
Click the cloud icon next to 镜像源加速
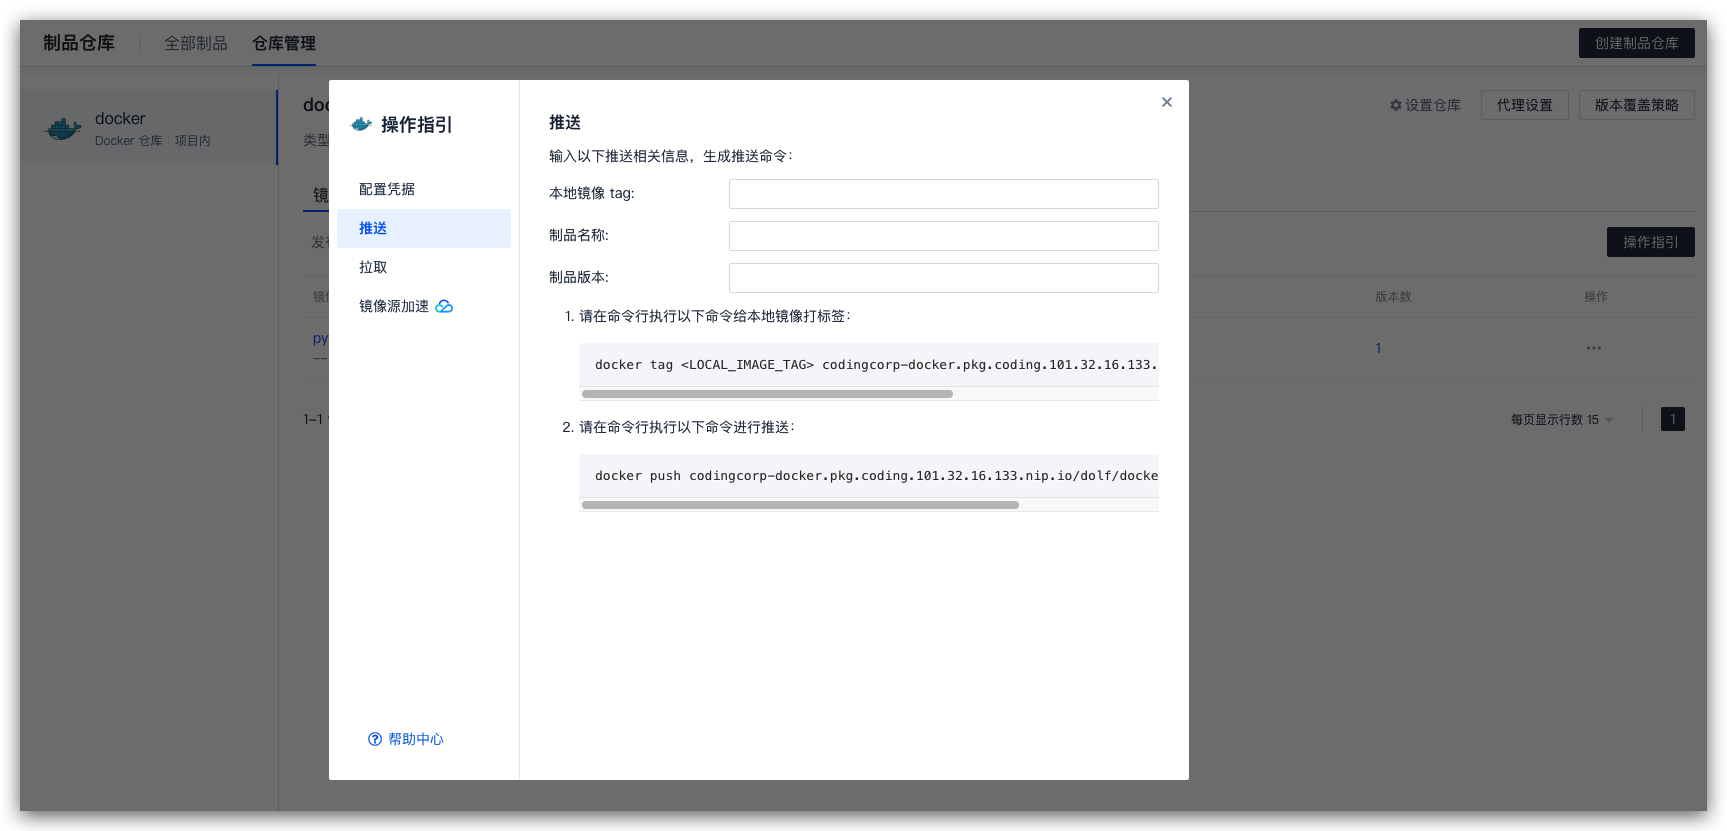coord(444,306)
